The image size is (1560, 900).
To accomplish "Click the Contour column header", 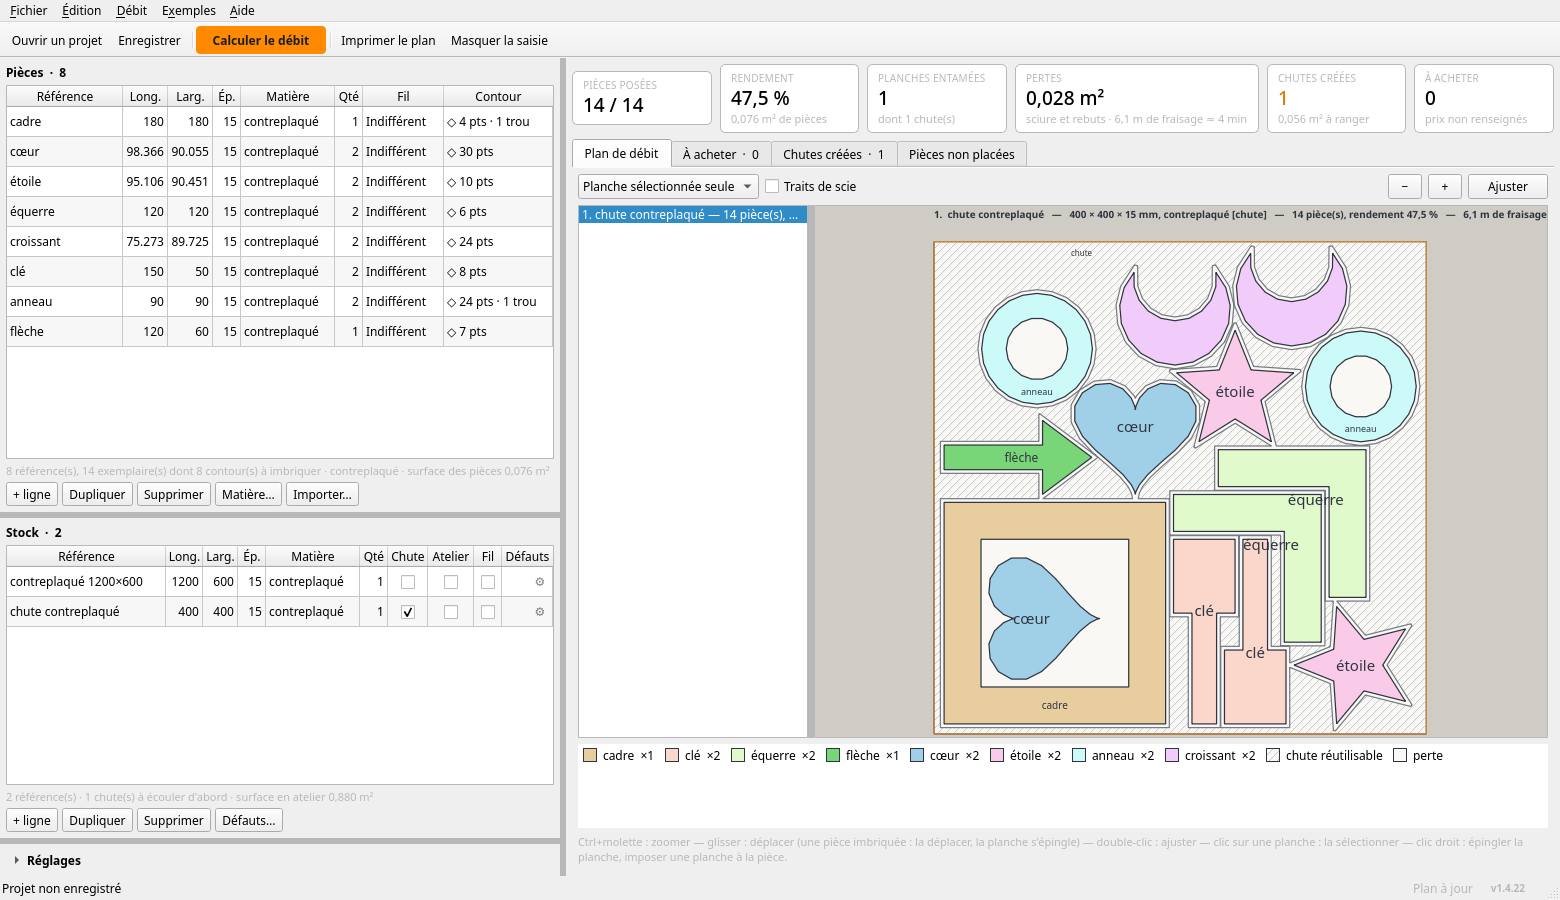I will [498, 97].
